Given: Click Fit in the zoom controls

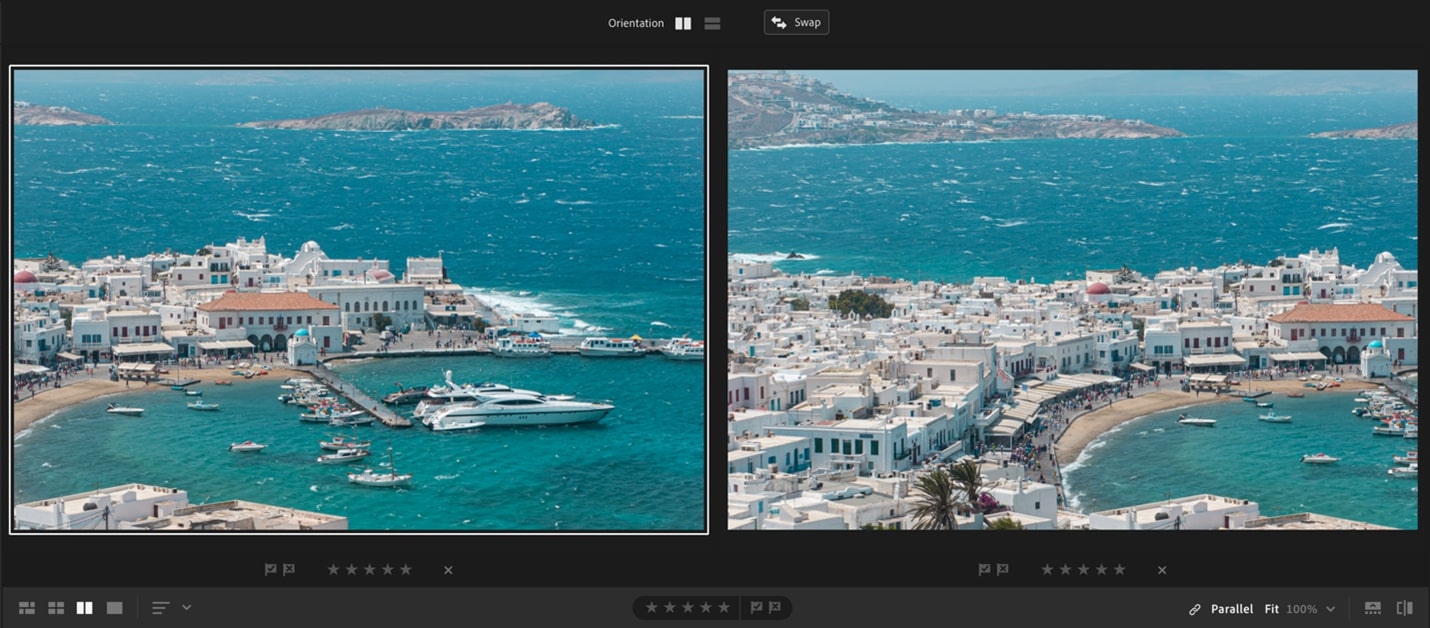Looking at the screenshot, I should (x=1272, y=608).
